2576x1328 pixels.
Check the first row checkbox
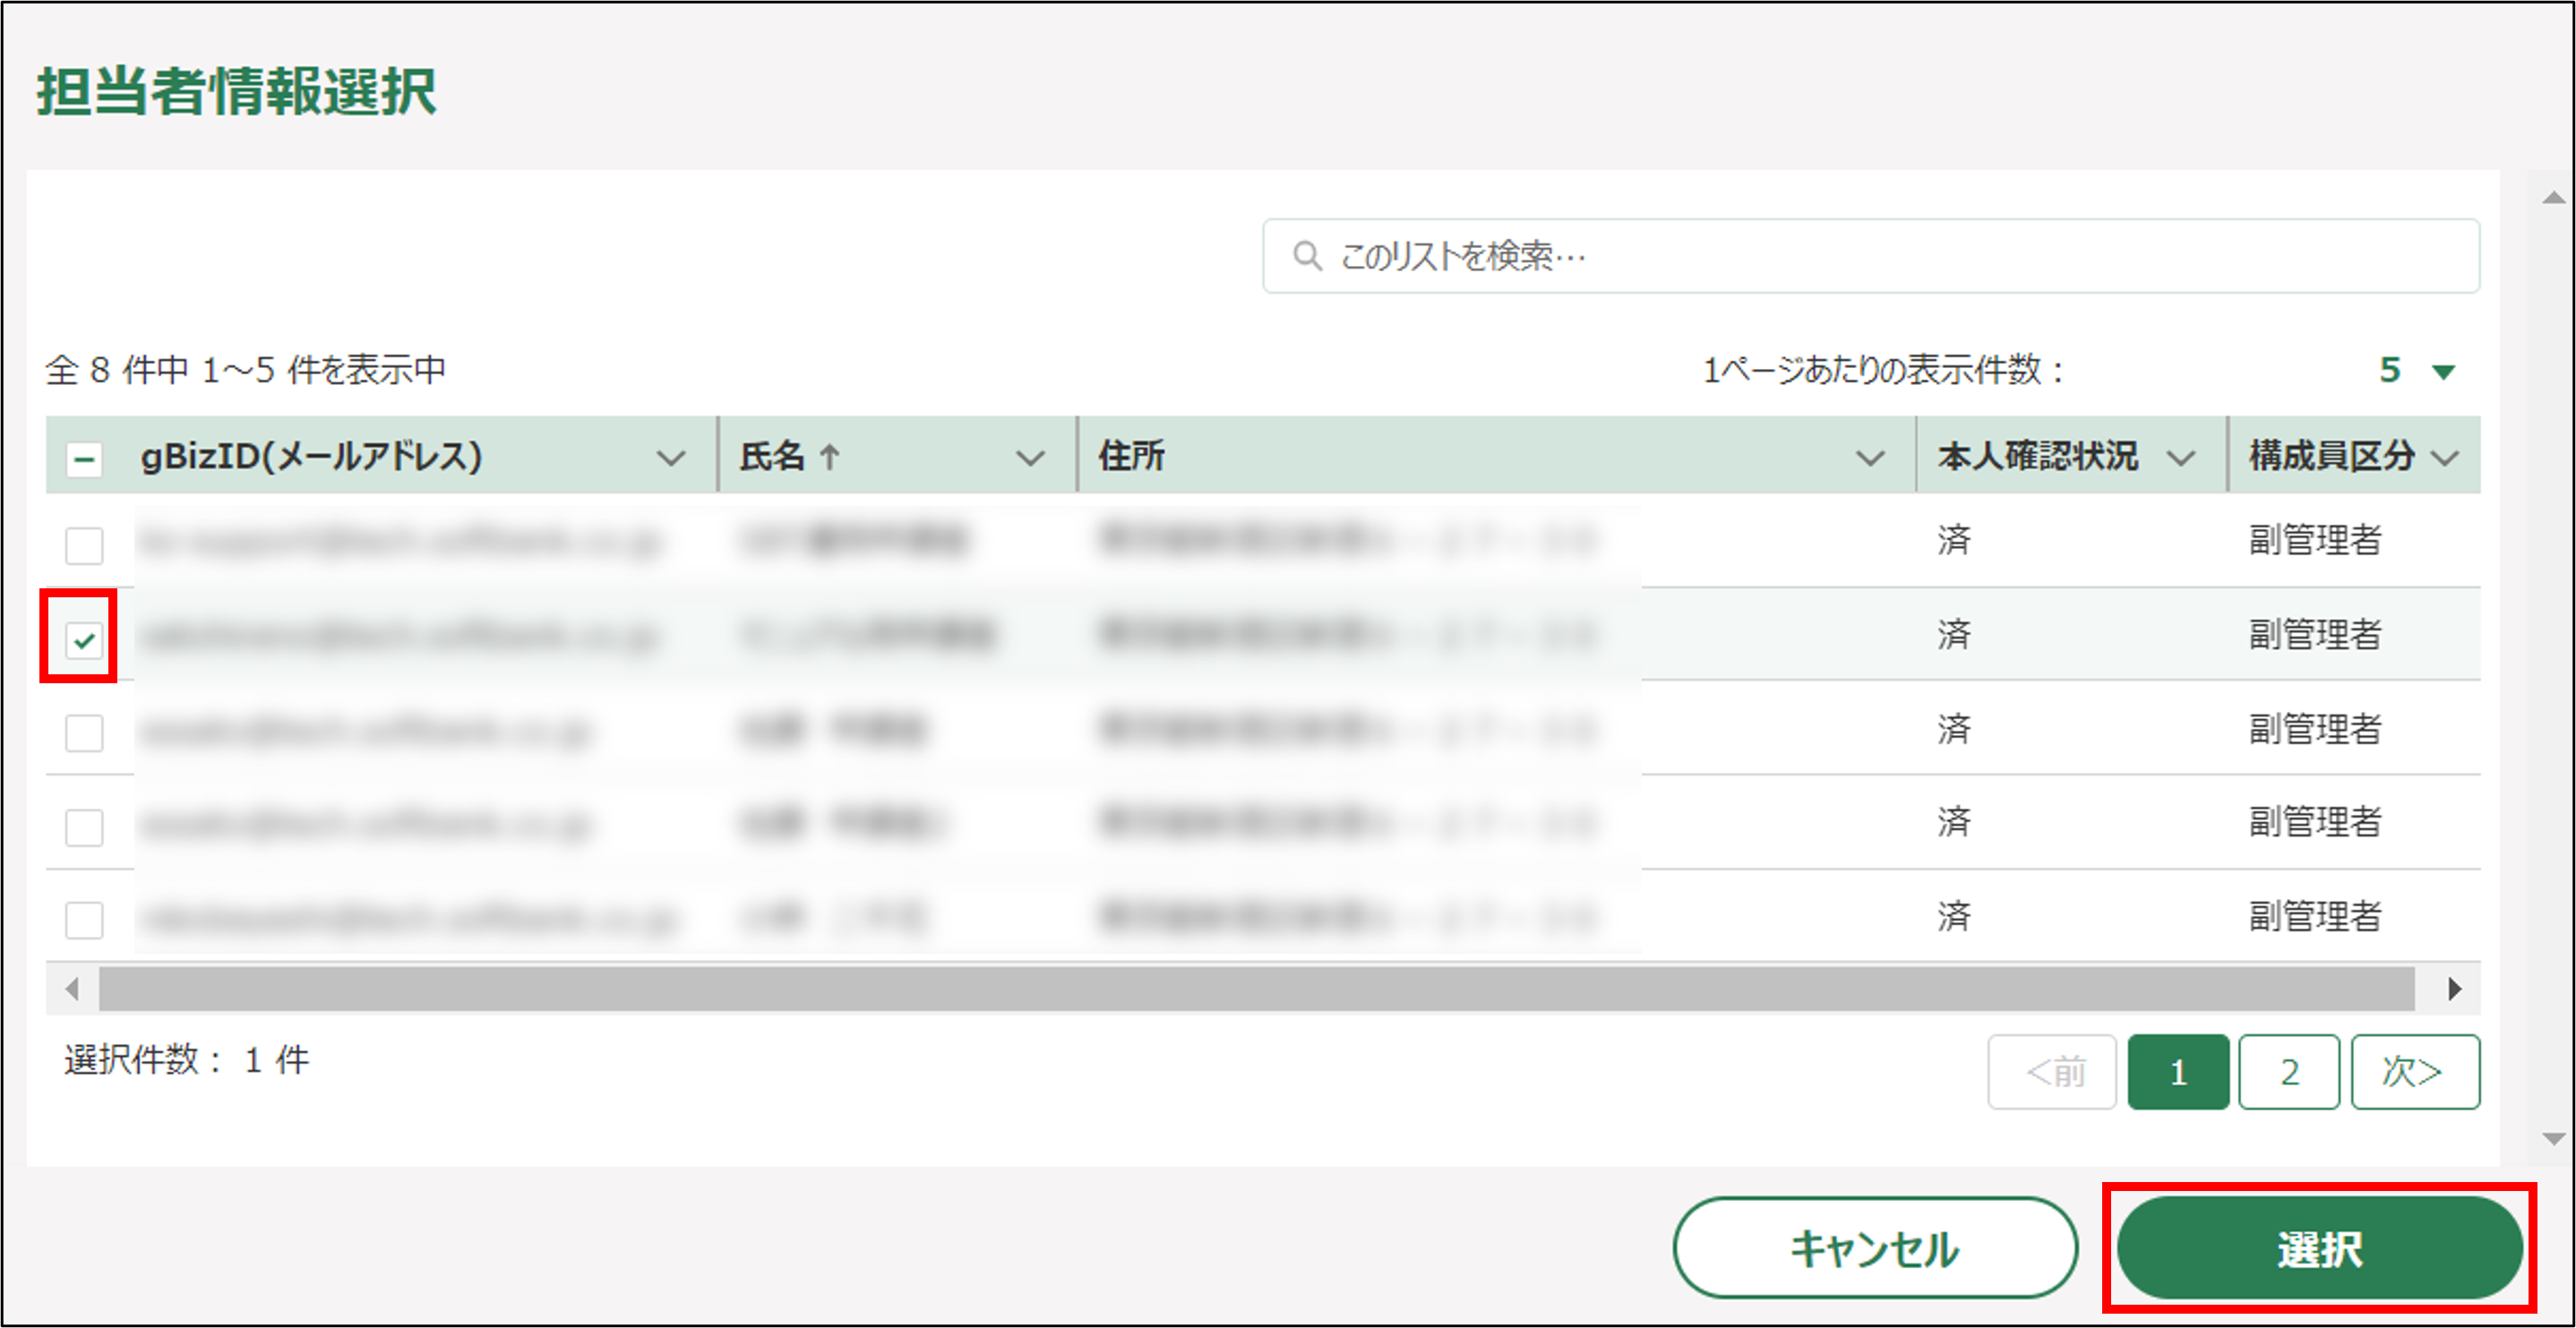(x=84, y=546)
